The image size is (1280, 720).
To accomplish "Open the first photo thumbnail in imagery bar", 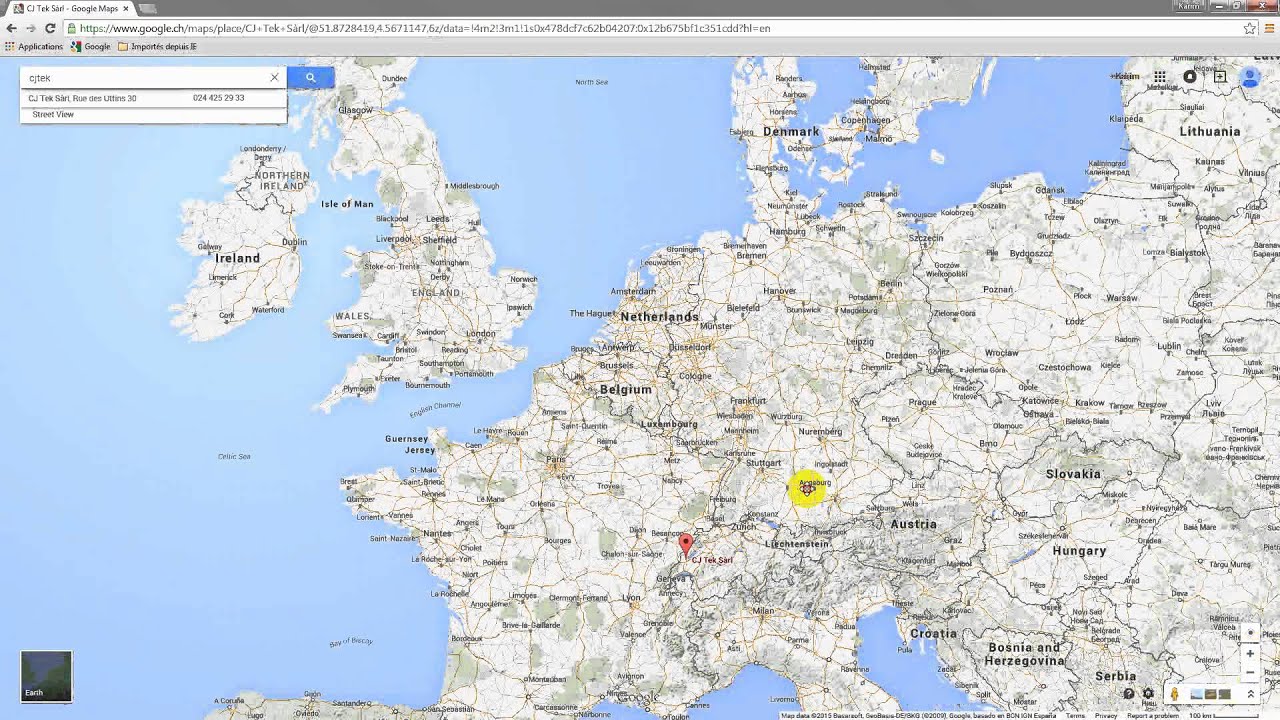I will (1196, 694).
